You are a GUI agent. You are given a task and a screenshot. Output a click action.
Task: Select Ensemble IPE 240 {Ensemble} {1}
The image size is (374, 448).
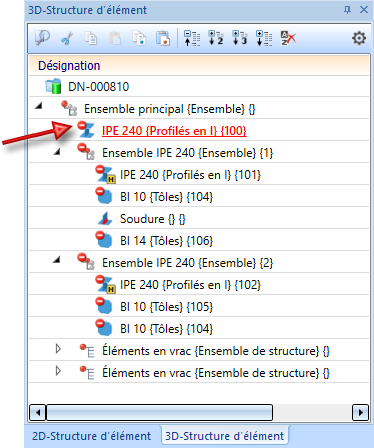pyautogui.click(x=188, y=153)
